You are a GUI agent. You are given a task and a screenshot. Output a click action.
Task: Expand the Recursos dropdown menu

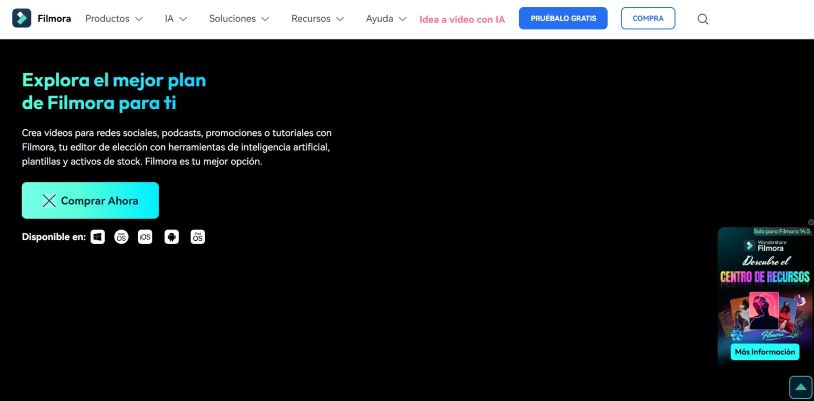coord(317,19)
